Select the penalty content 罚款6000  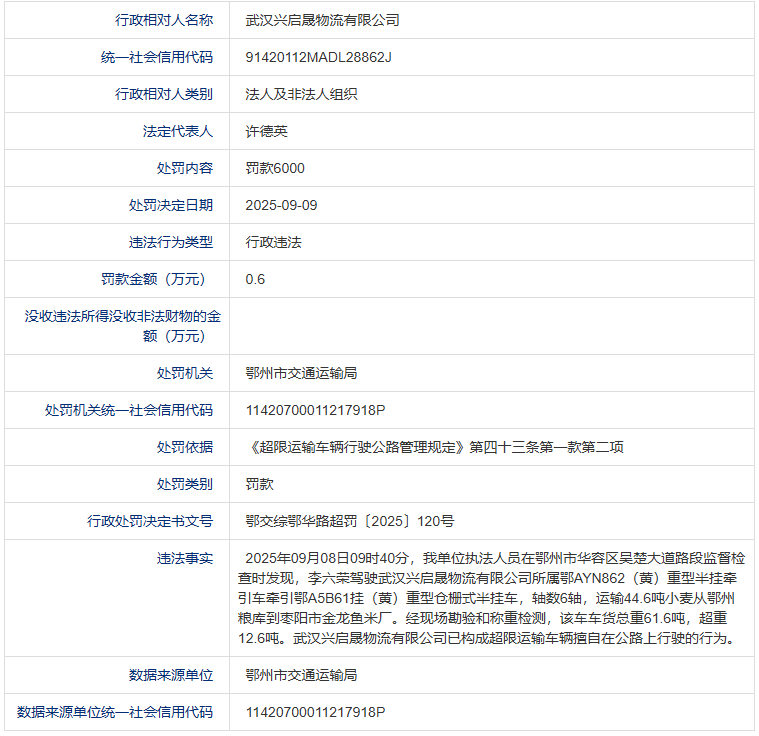pyautogui.click(x=275, y=168)
